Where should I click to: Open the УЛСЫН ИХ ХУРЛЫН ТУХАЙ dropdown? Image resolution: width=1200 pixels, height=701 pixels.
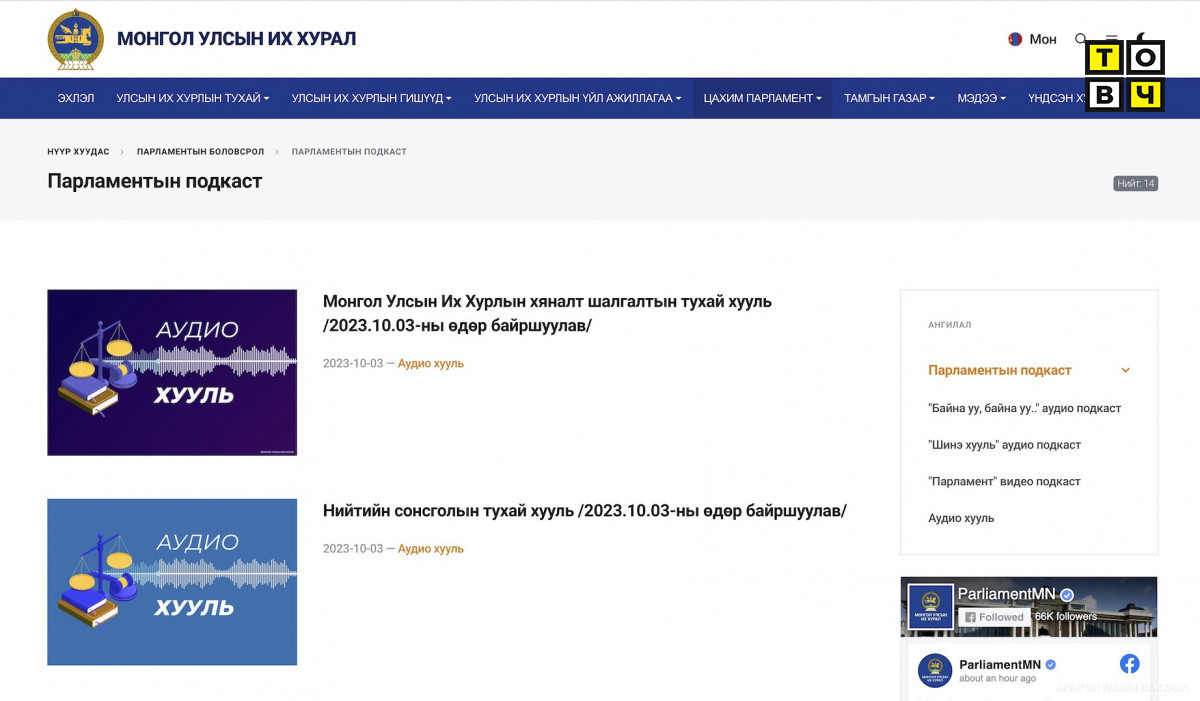click(x=193, y=98)
